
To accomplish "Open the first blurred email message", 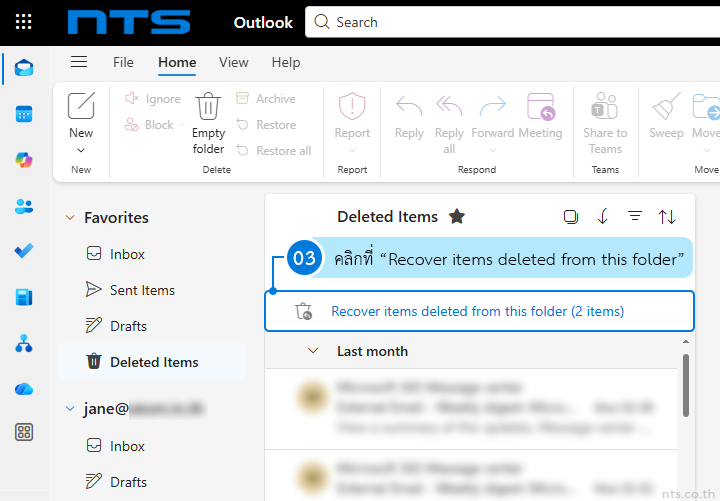I will point(471,408).
